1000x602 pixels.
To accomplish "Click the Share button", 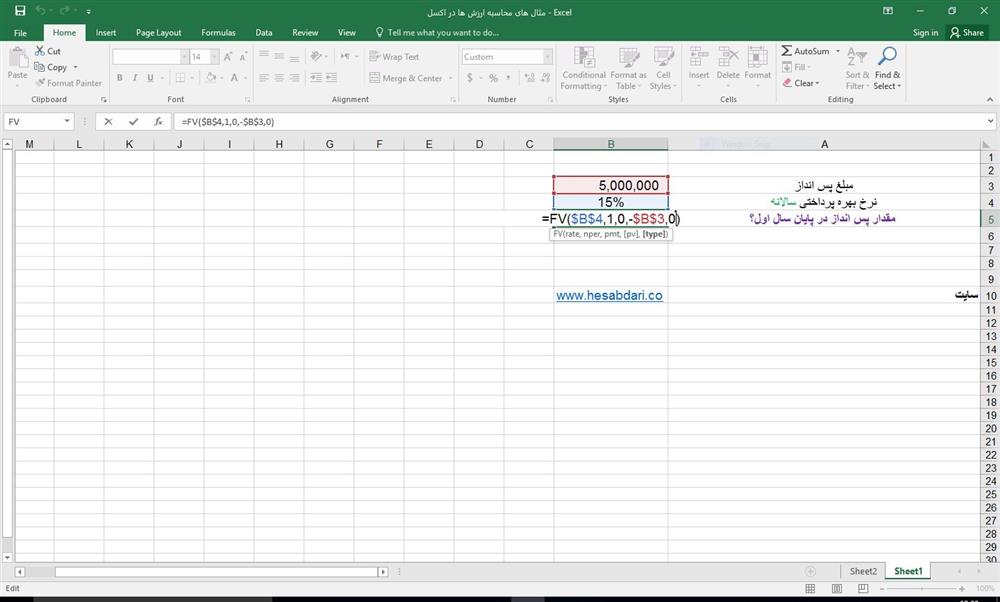I will tap(967, 32).
